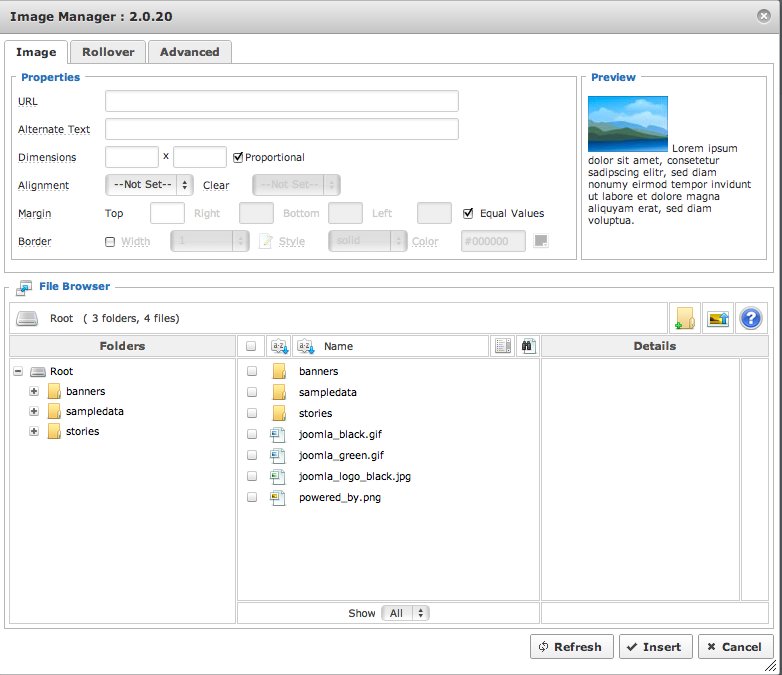This screenshot has width=782, height=675.
Task: Click the joomla_logo_black.jpg file icon
Action: point(279,476)
